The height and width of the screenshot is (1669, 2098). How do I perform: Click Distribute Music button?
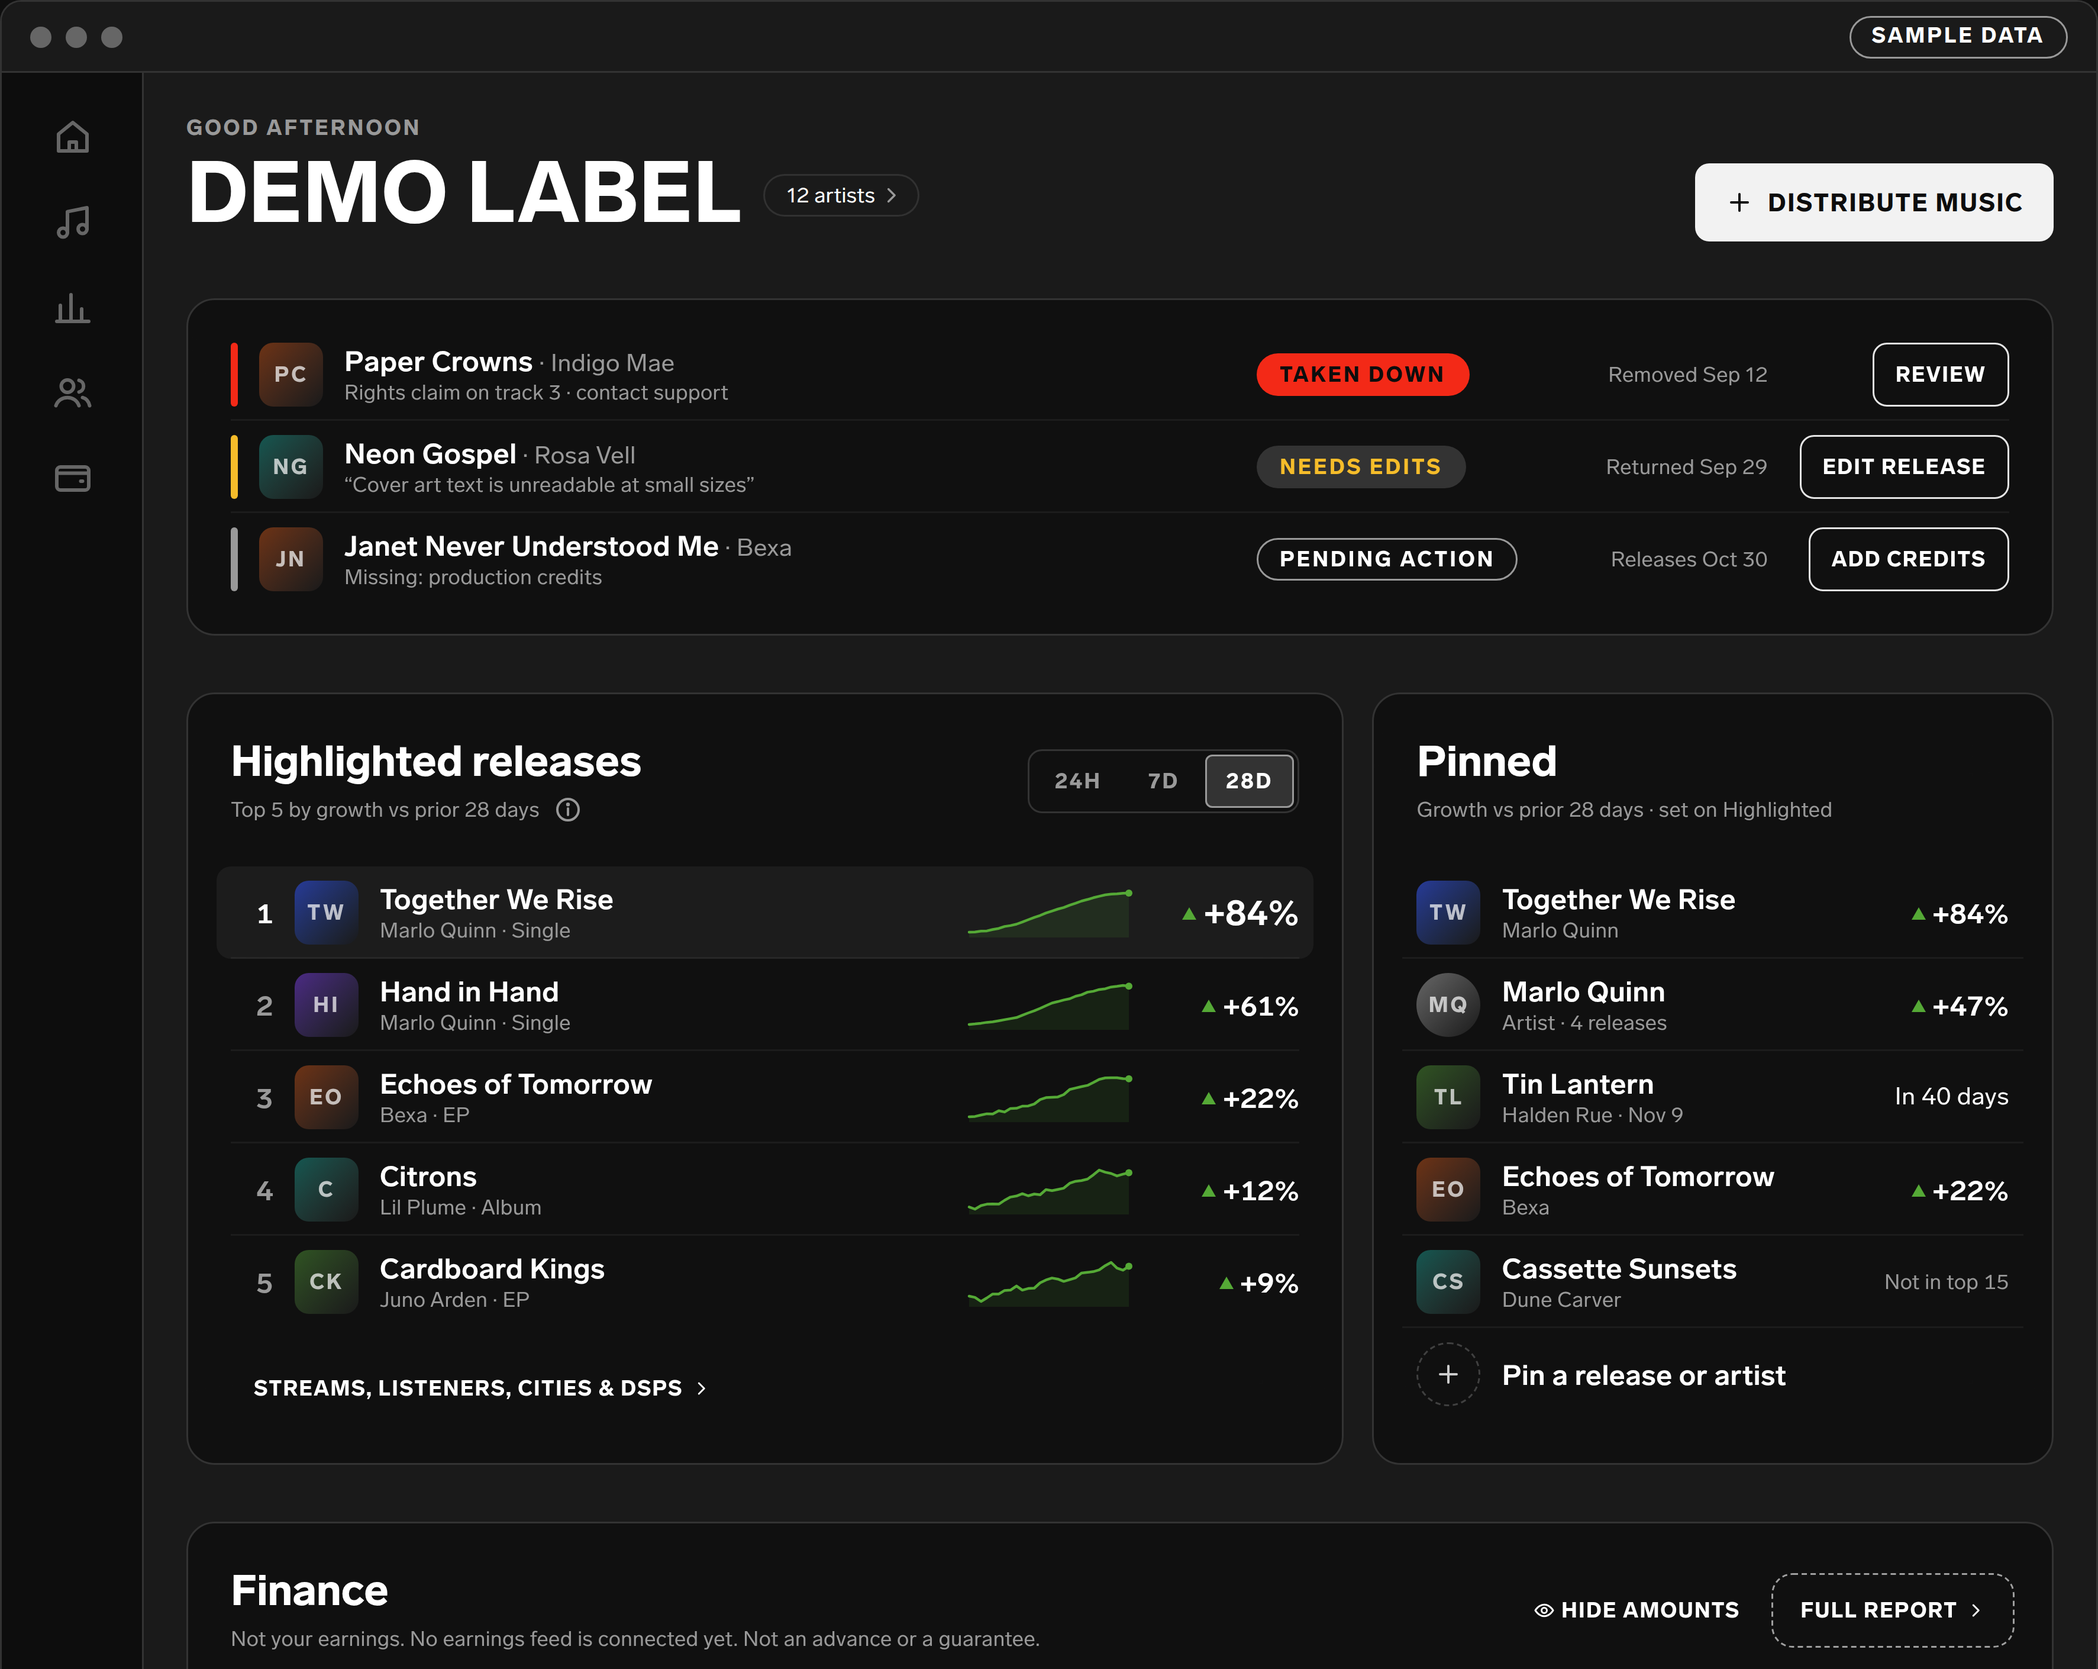pos(1874,202)
